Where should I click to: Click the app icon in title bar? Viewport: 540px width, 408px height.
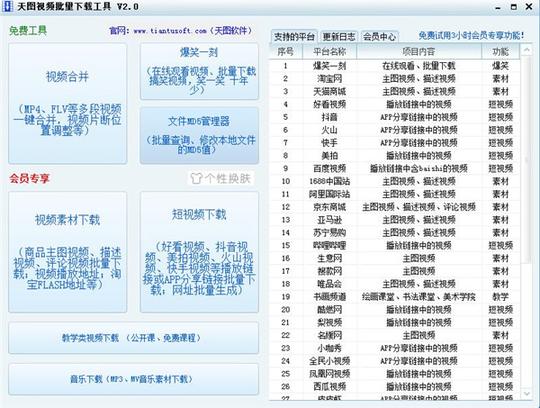pyautogui.click(x=7, y=6)
